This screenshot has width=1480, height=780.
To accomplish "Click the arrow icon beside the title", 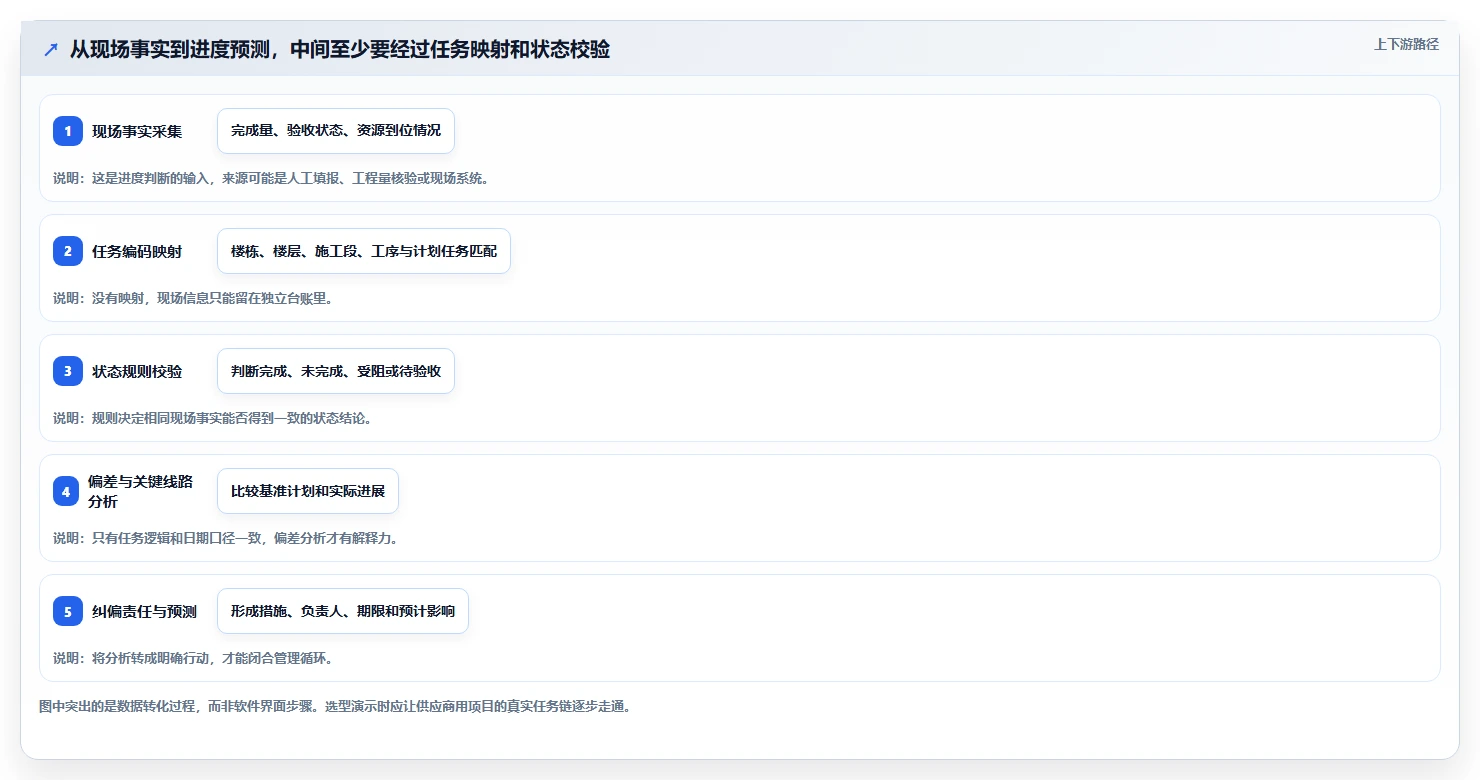I will [51, 50].
